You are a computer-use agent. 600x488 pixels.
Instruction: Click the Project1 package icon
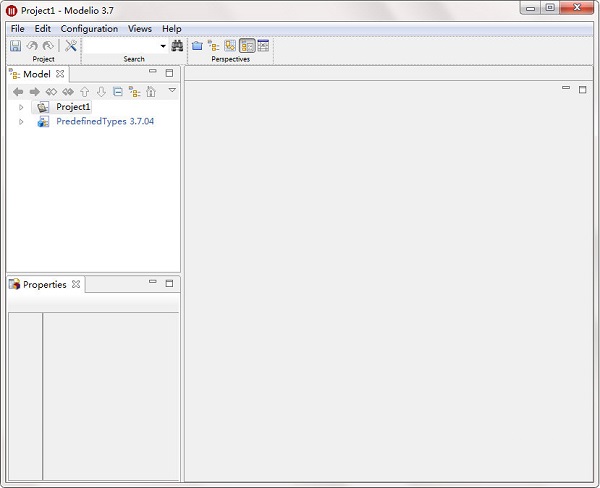click(x=42, y=107)
